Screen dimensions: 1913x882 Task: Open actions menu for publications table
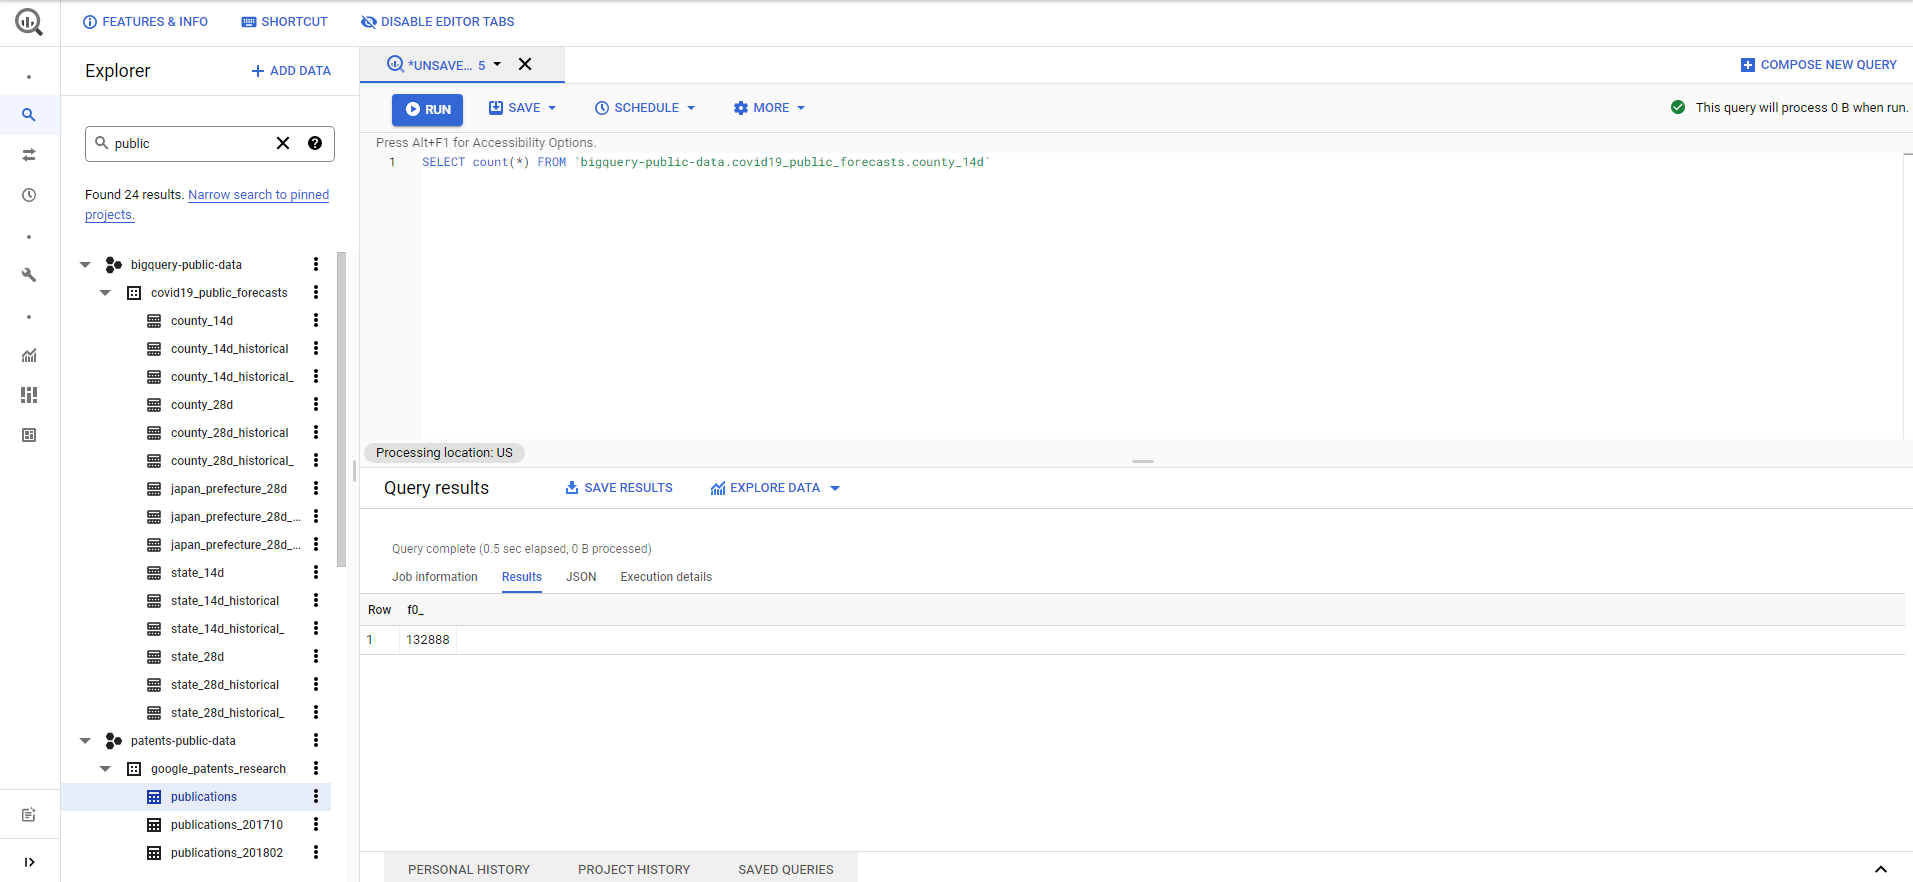point(316,796)
